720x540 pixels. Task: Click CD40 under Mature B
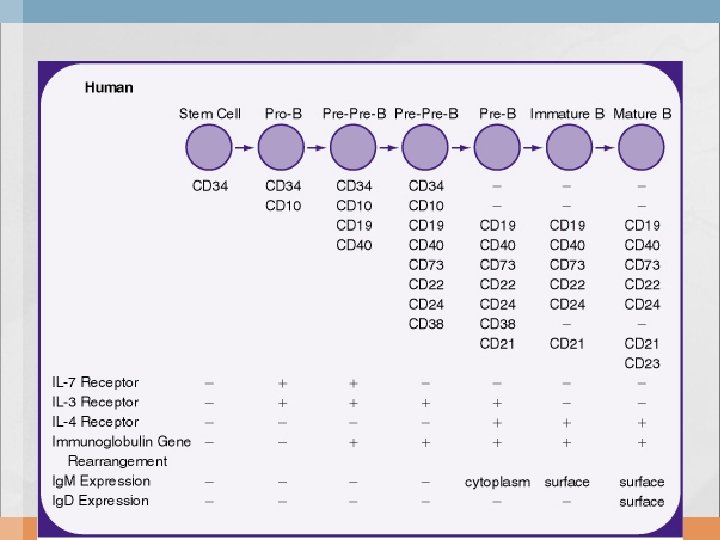point(642,245)
